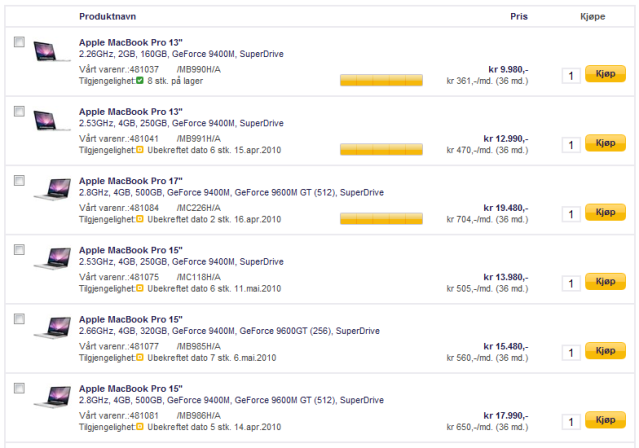Sort by the Produktnavn column header
639x448 pixels.
108,17
